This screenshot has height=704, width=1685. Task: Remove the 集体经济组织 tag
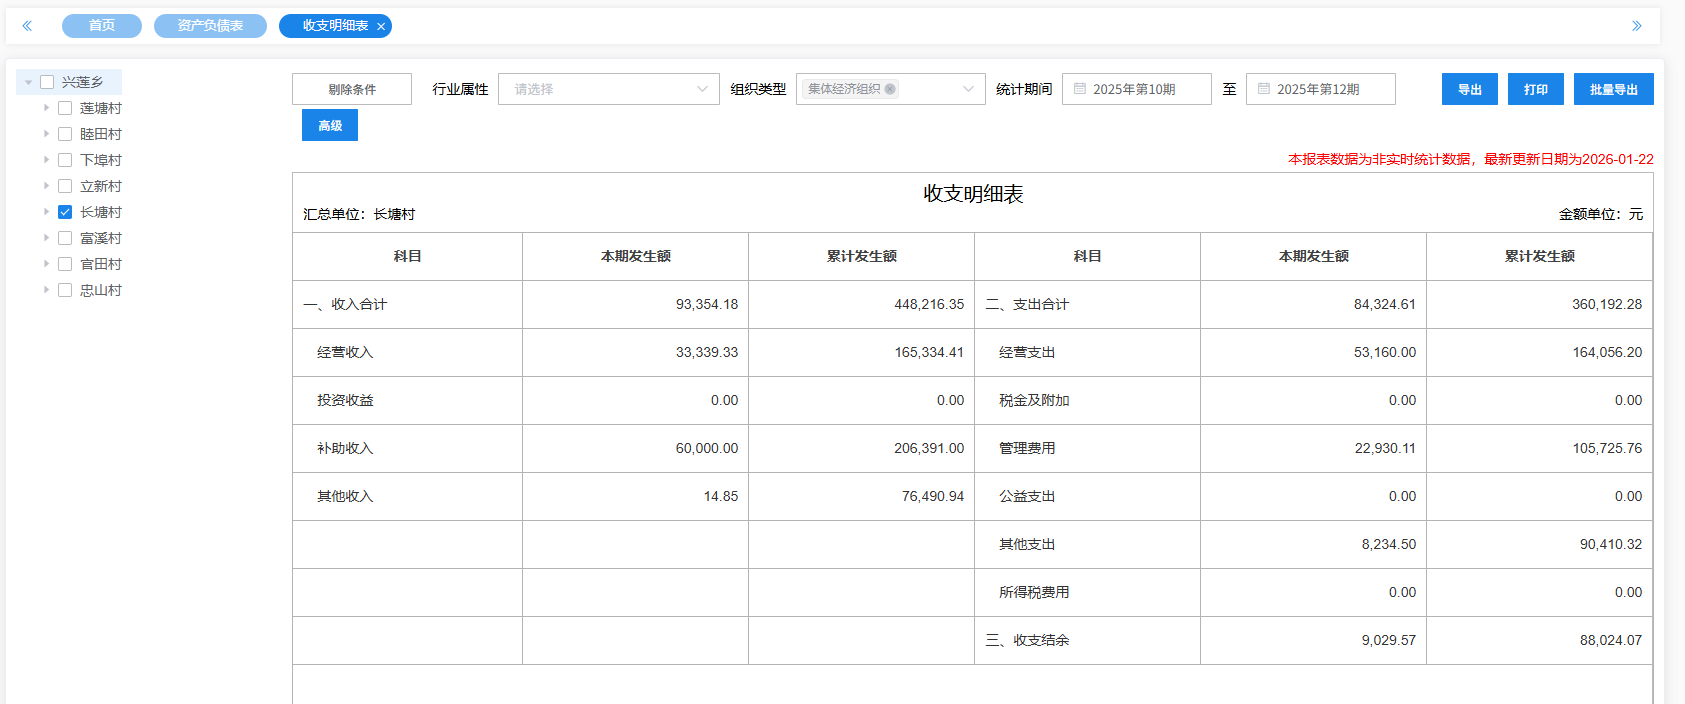[x=890, y=89]
